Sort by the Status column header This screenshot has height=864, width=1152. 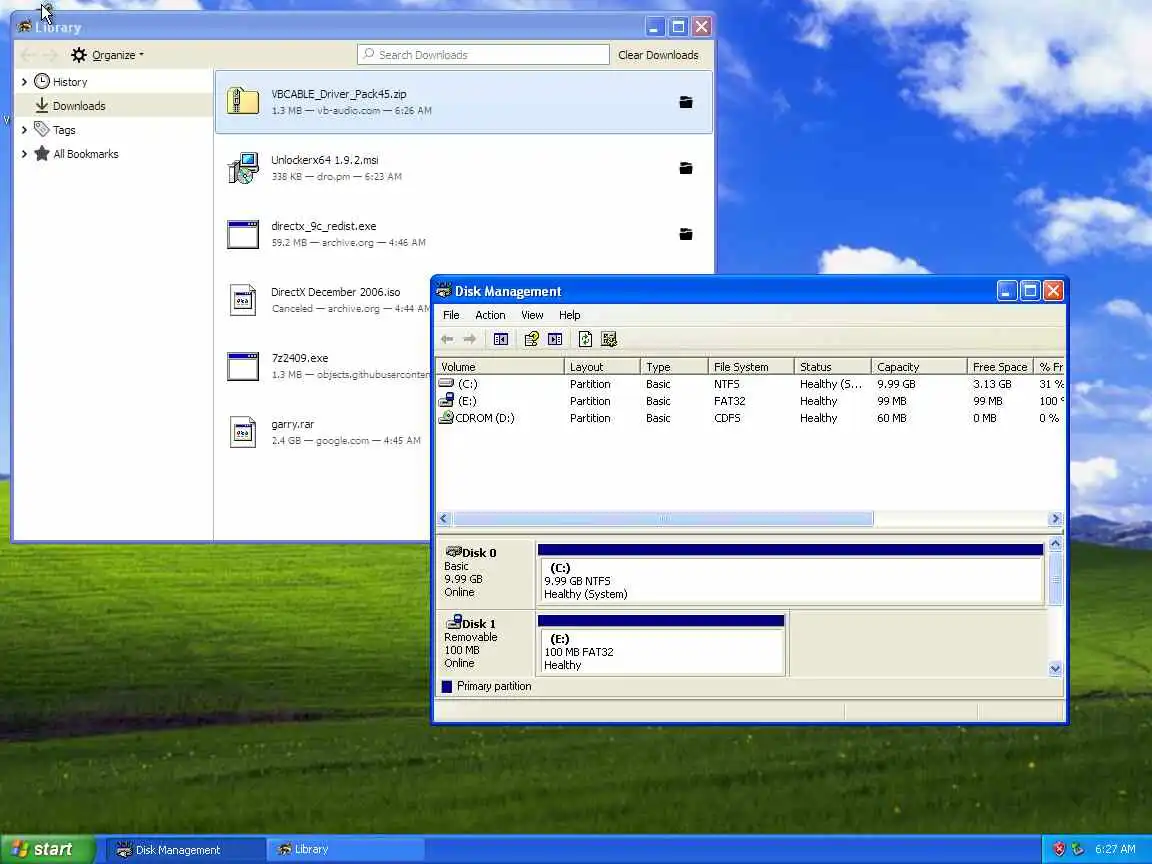click(x=832, y=367)
